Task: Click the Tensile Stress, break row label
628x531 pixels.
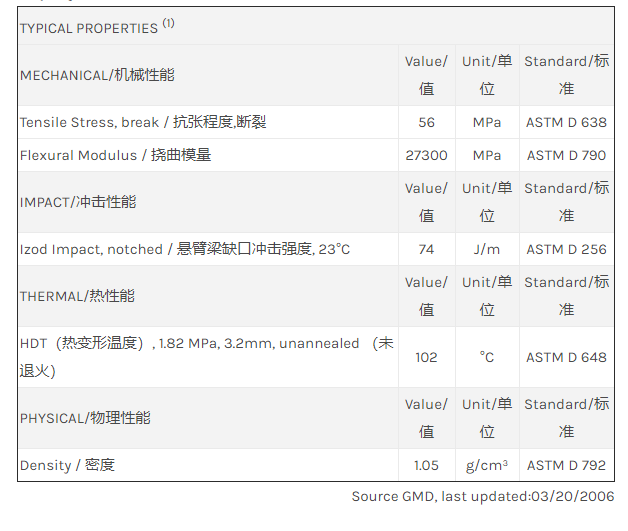Action: [x=143, y=122]
